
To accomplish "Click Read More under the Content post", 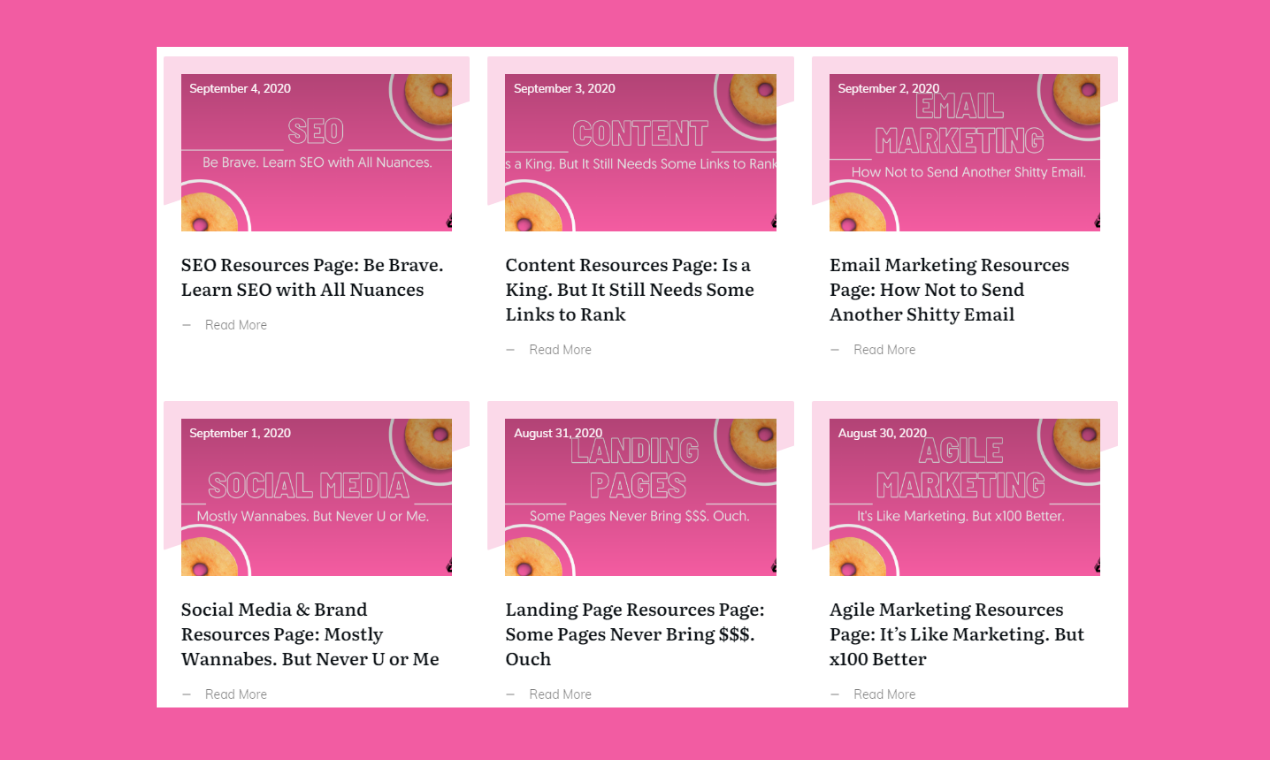I will (x=560, y=349).
